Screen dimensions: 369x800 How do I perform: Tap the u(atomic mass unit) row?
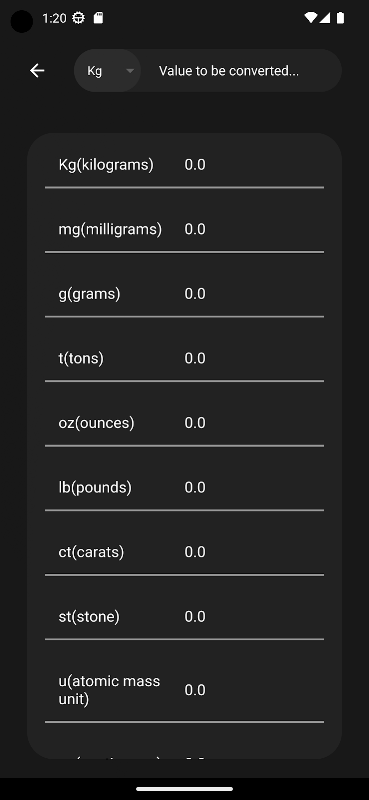(x=184, y=690)
